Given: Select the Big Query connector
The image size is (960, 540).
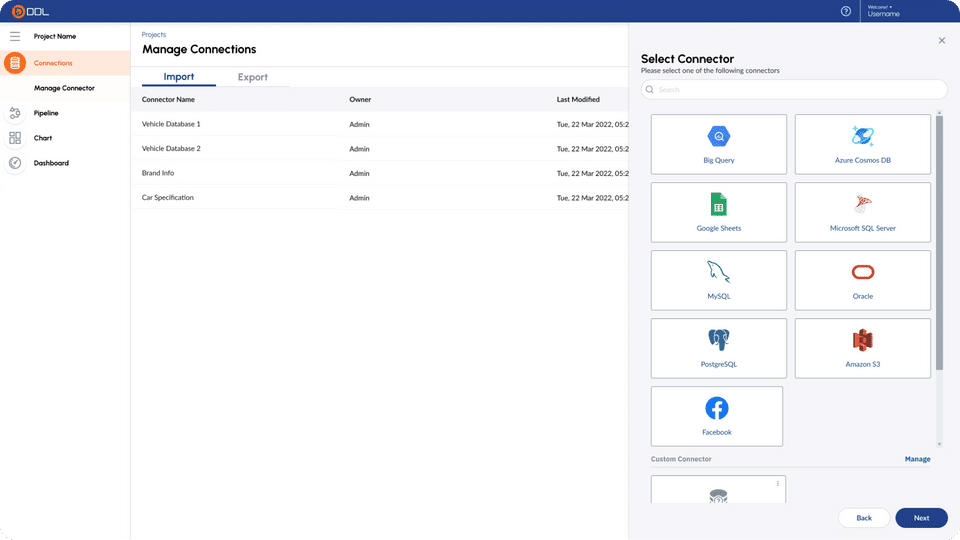Looking at the screenshot, I should (x=717, y=144).
